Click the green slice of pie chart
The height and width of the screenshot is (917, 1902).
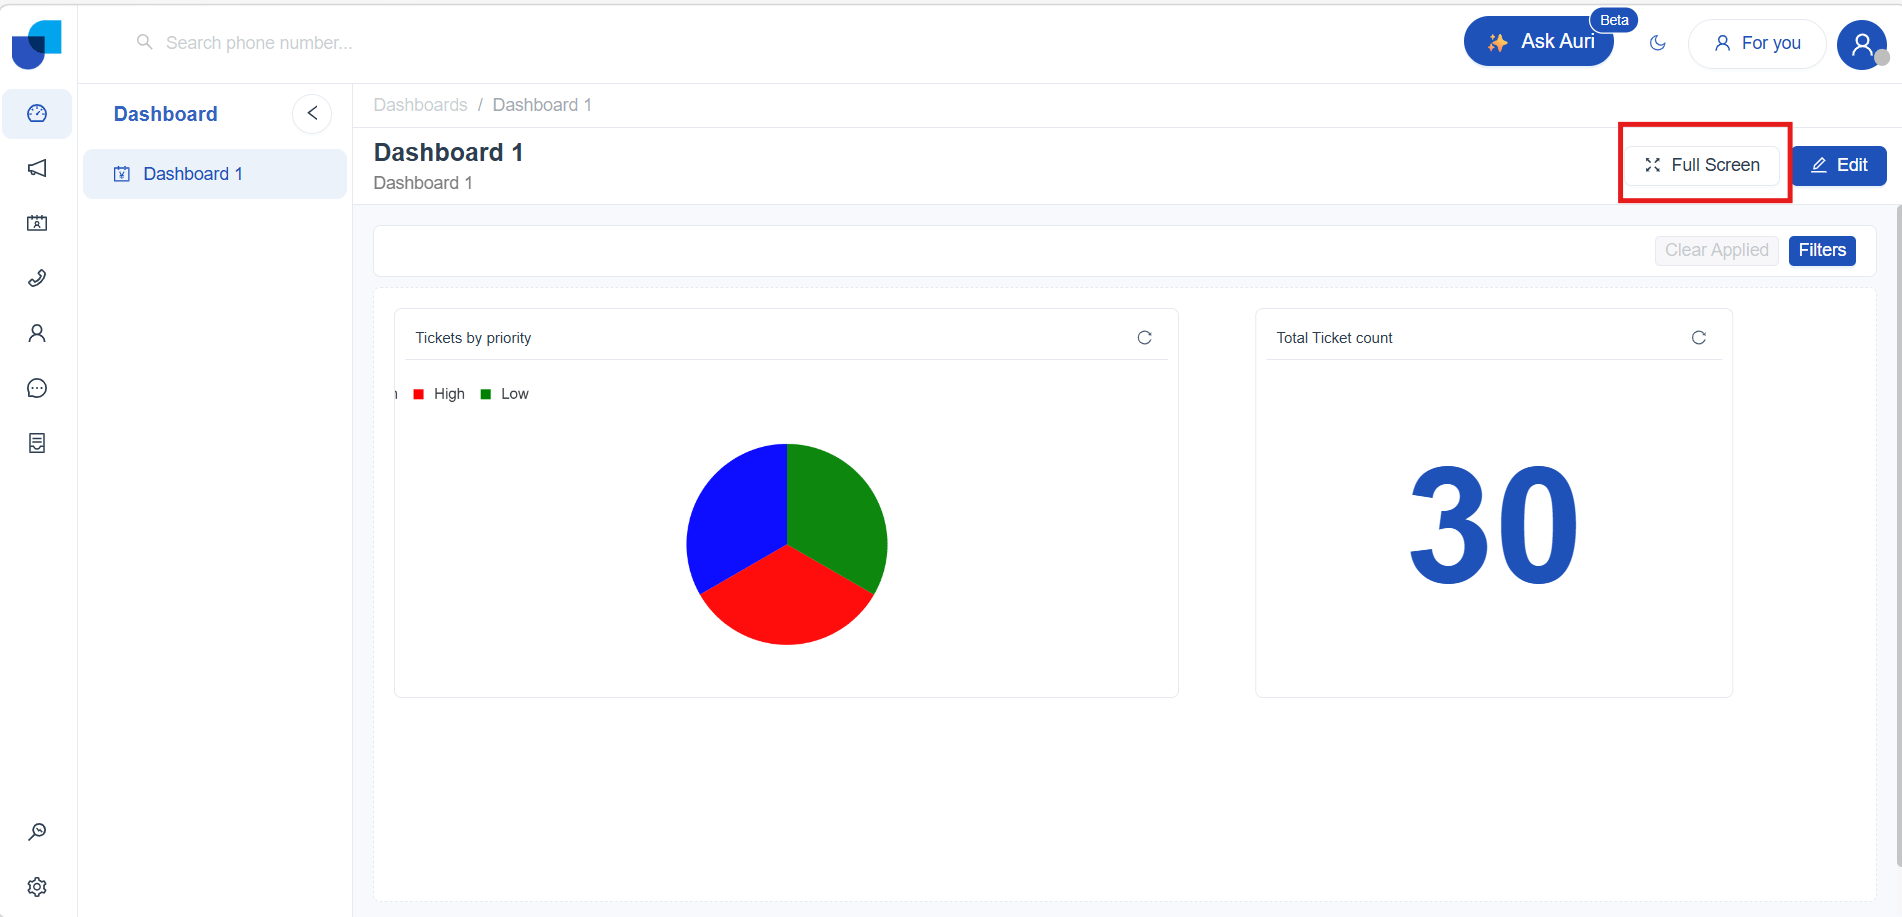(x=835, y=510)
